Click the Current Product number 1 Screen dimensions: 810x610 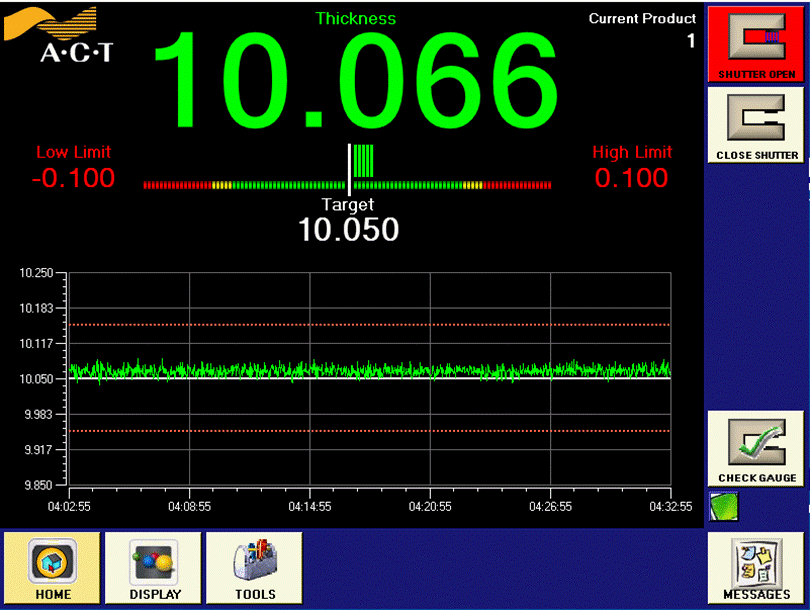[691, 41]
